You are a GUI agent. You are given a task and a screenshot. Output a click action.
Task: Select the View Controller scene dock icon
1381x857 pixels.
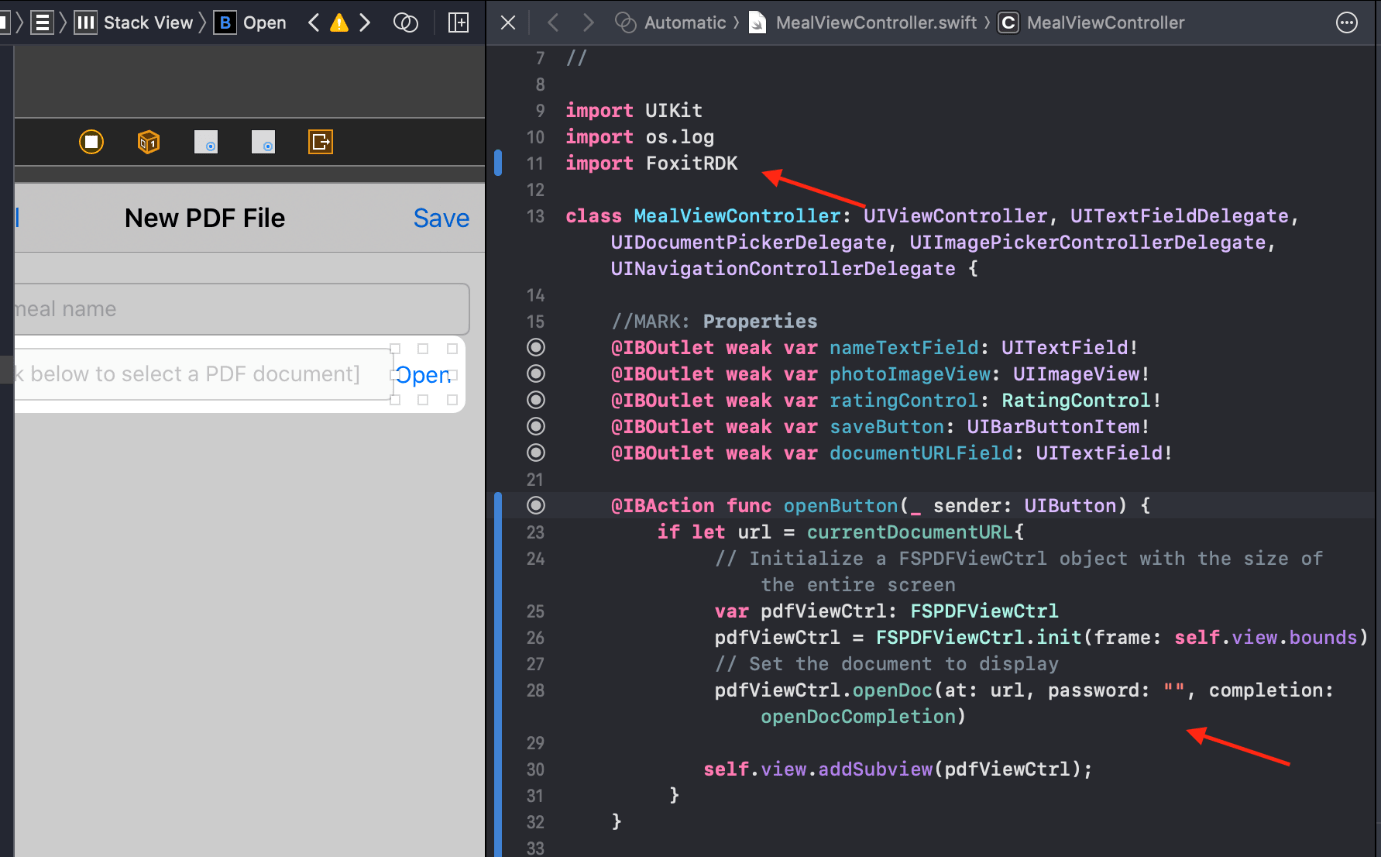point(91,142)
